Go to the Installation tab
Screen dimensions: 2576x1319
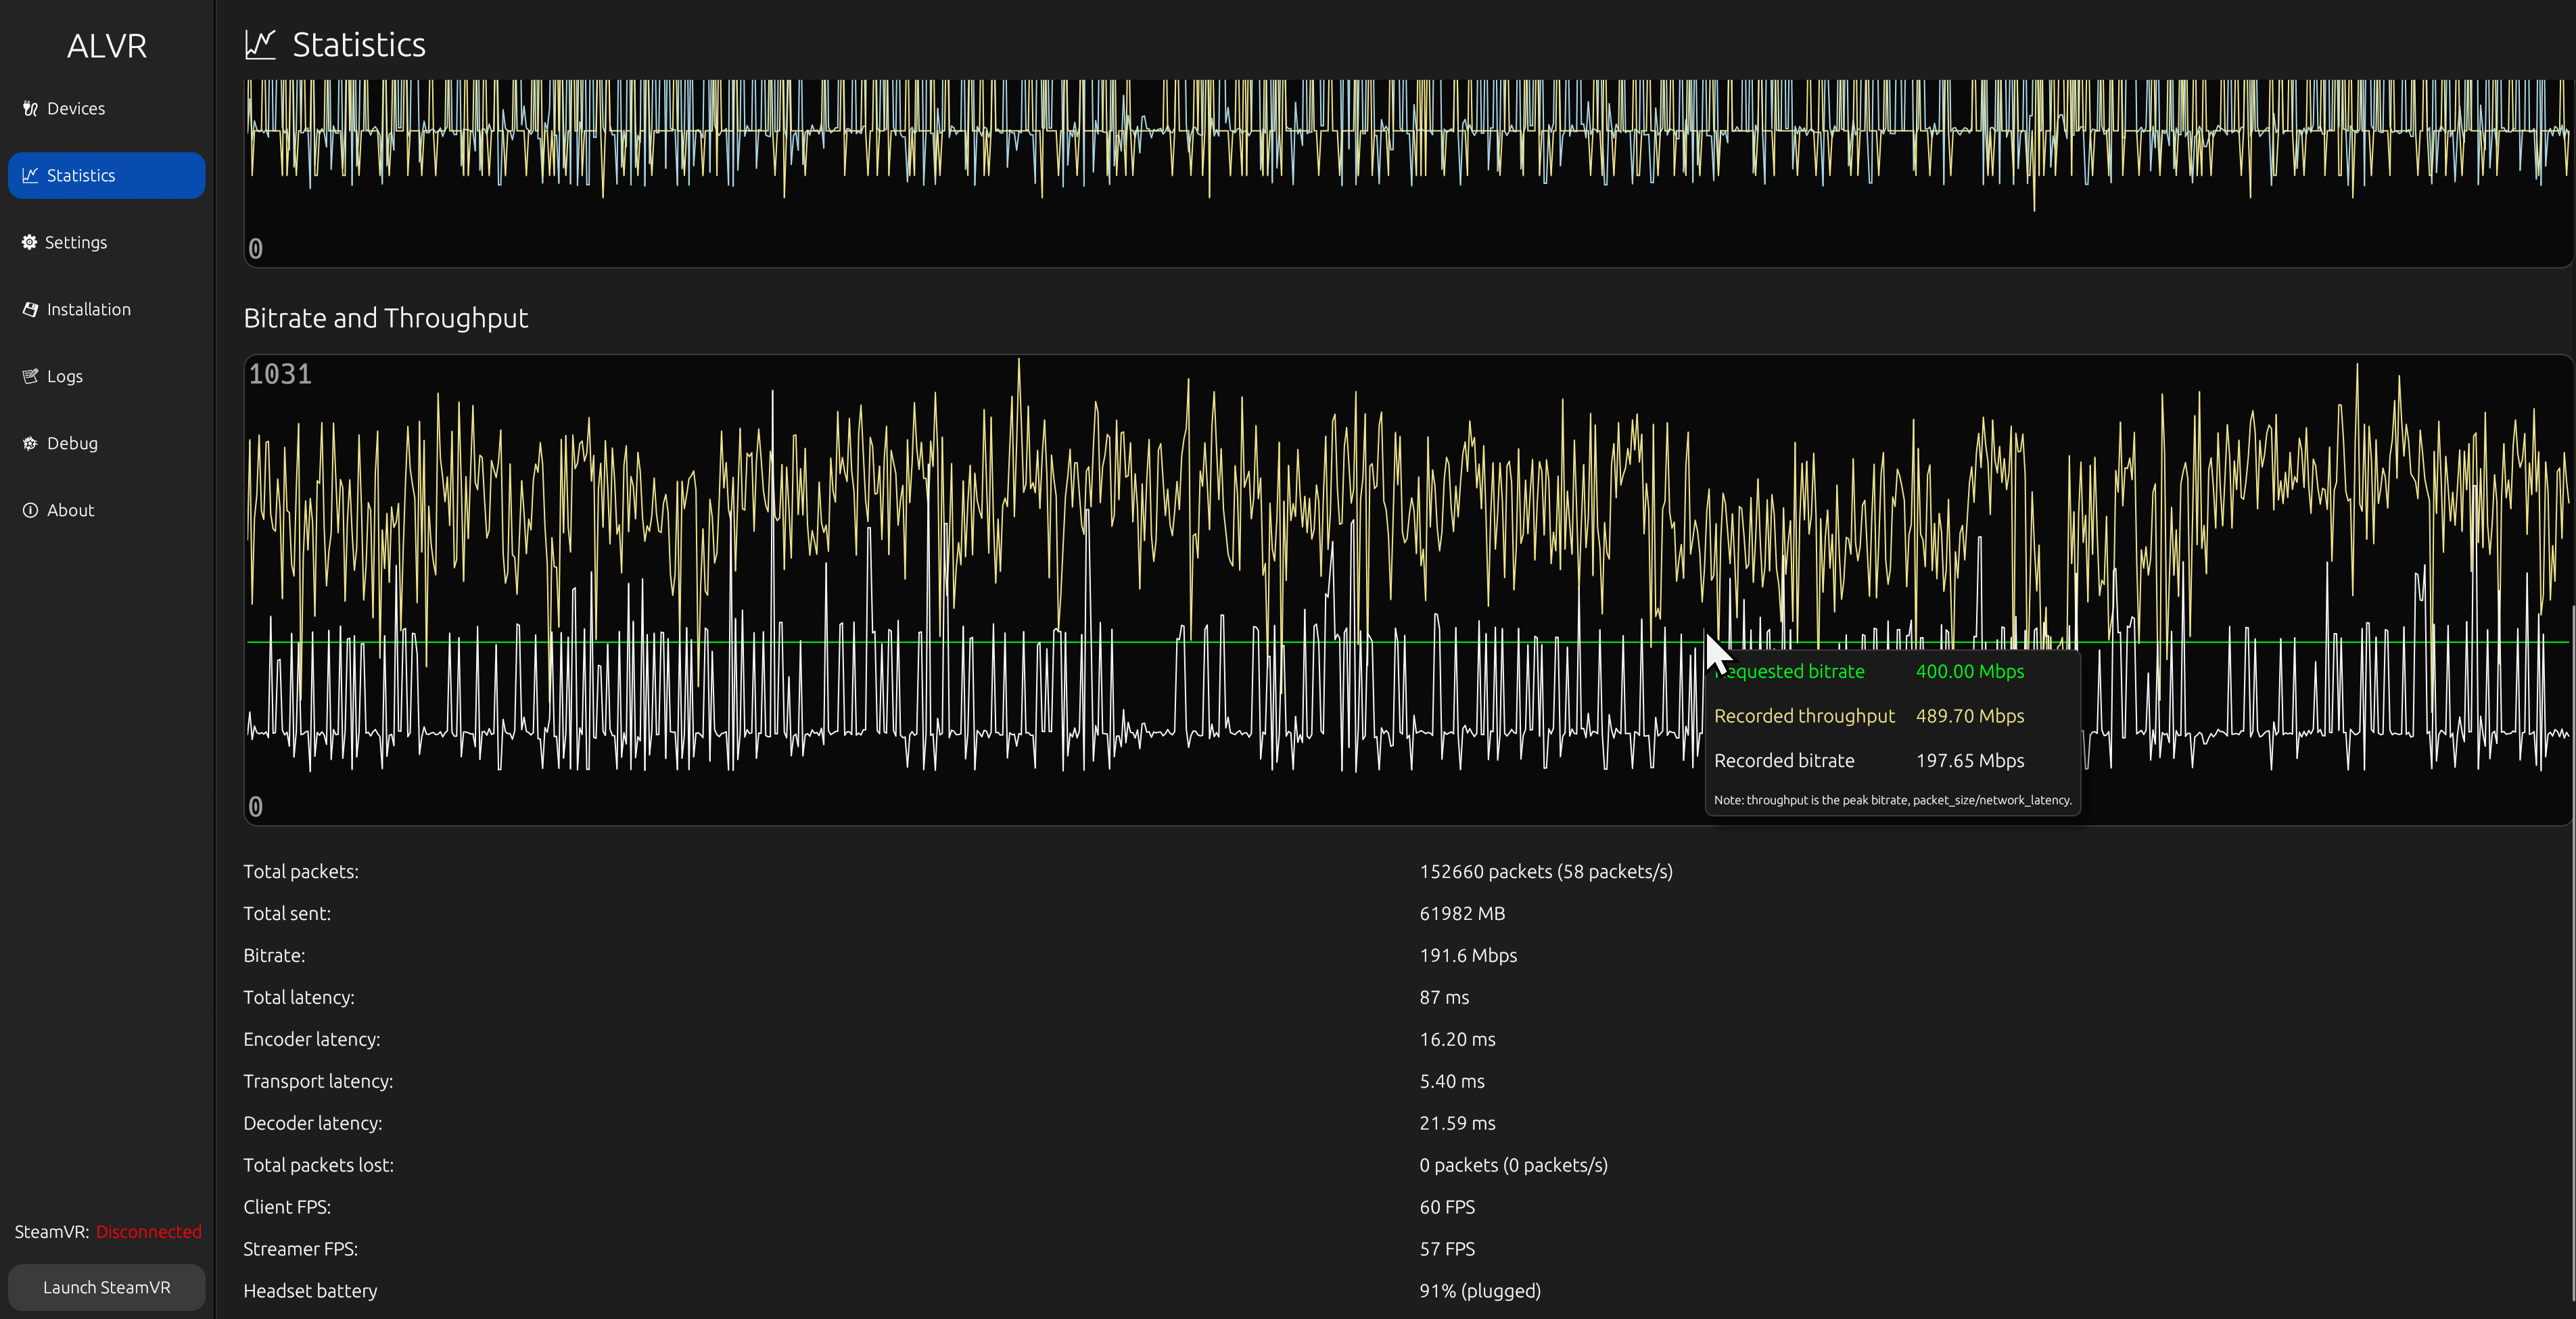click(x=88, y=310)
